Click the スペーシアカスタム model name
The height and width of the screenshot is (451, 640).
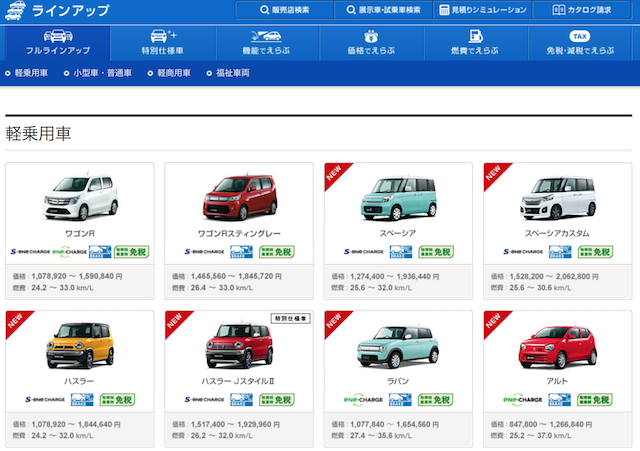click(x=557, y=233)
